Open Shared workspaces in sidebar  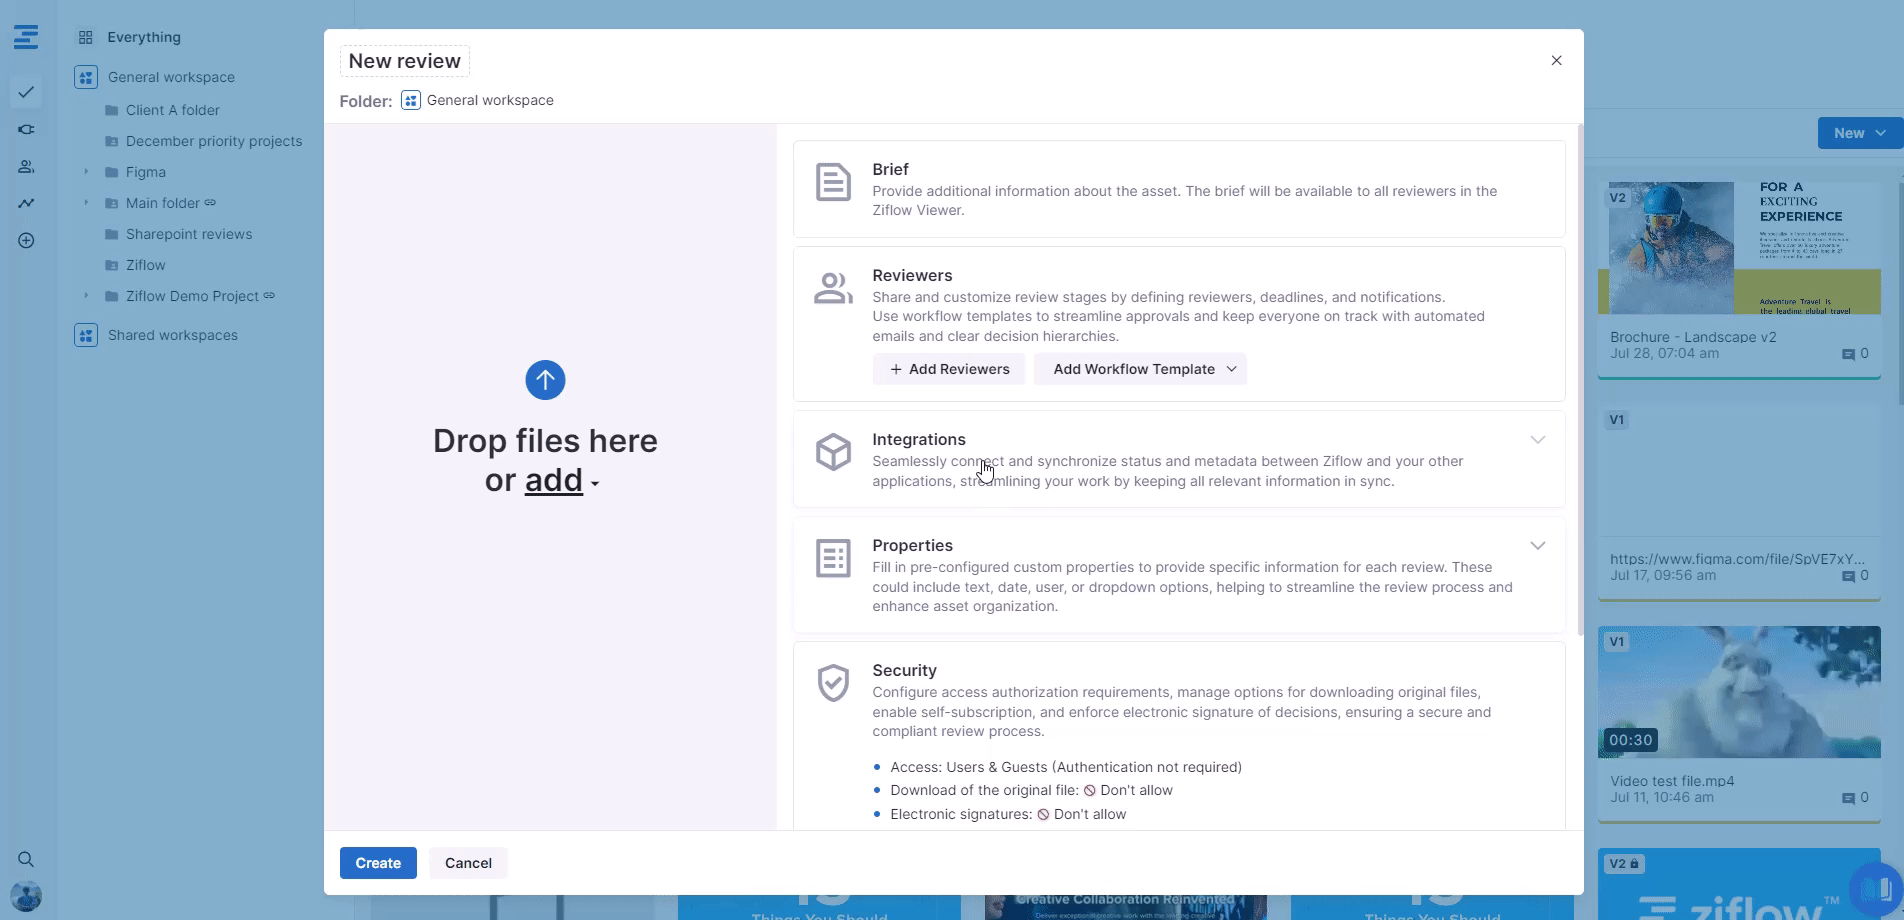tap(172, 335)
